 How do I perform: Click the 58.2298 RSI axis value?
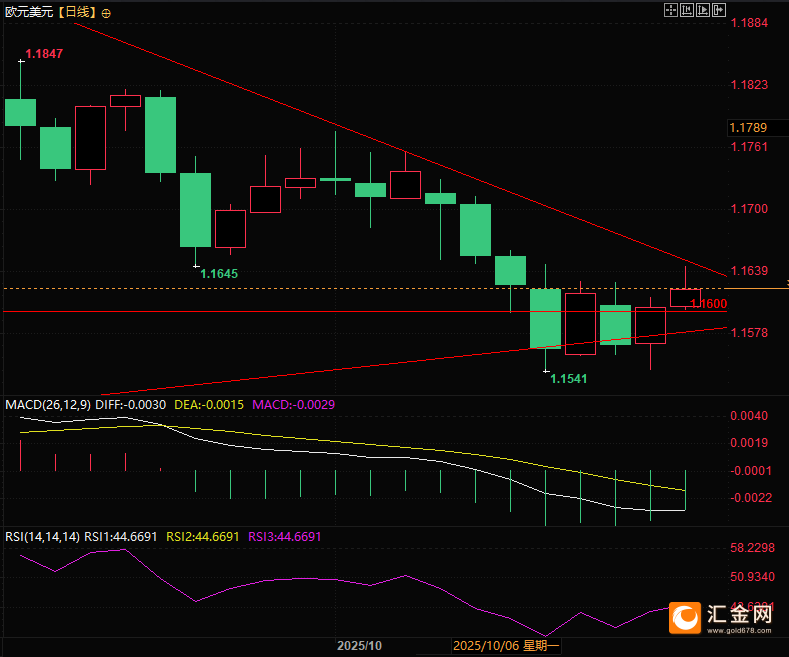coord(753,548)
